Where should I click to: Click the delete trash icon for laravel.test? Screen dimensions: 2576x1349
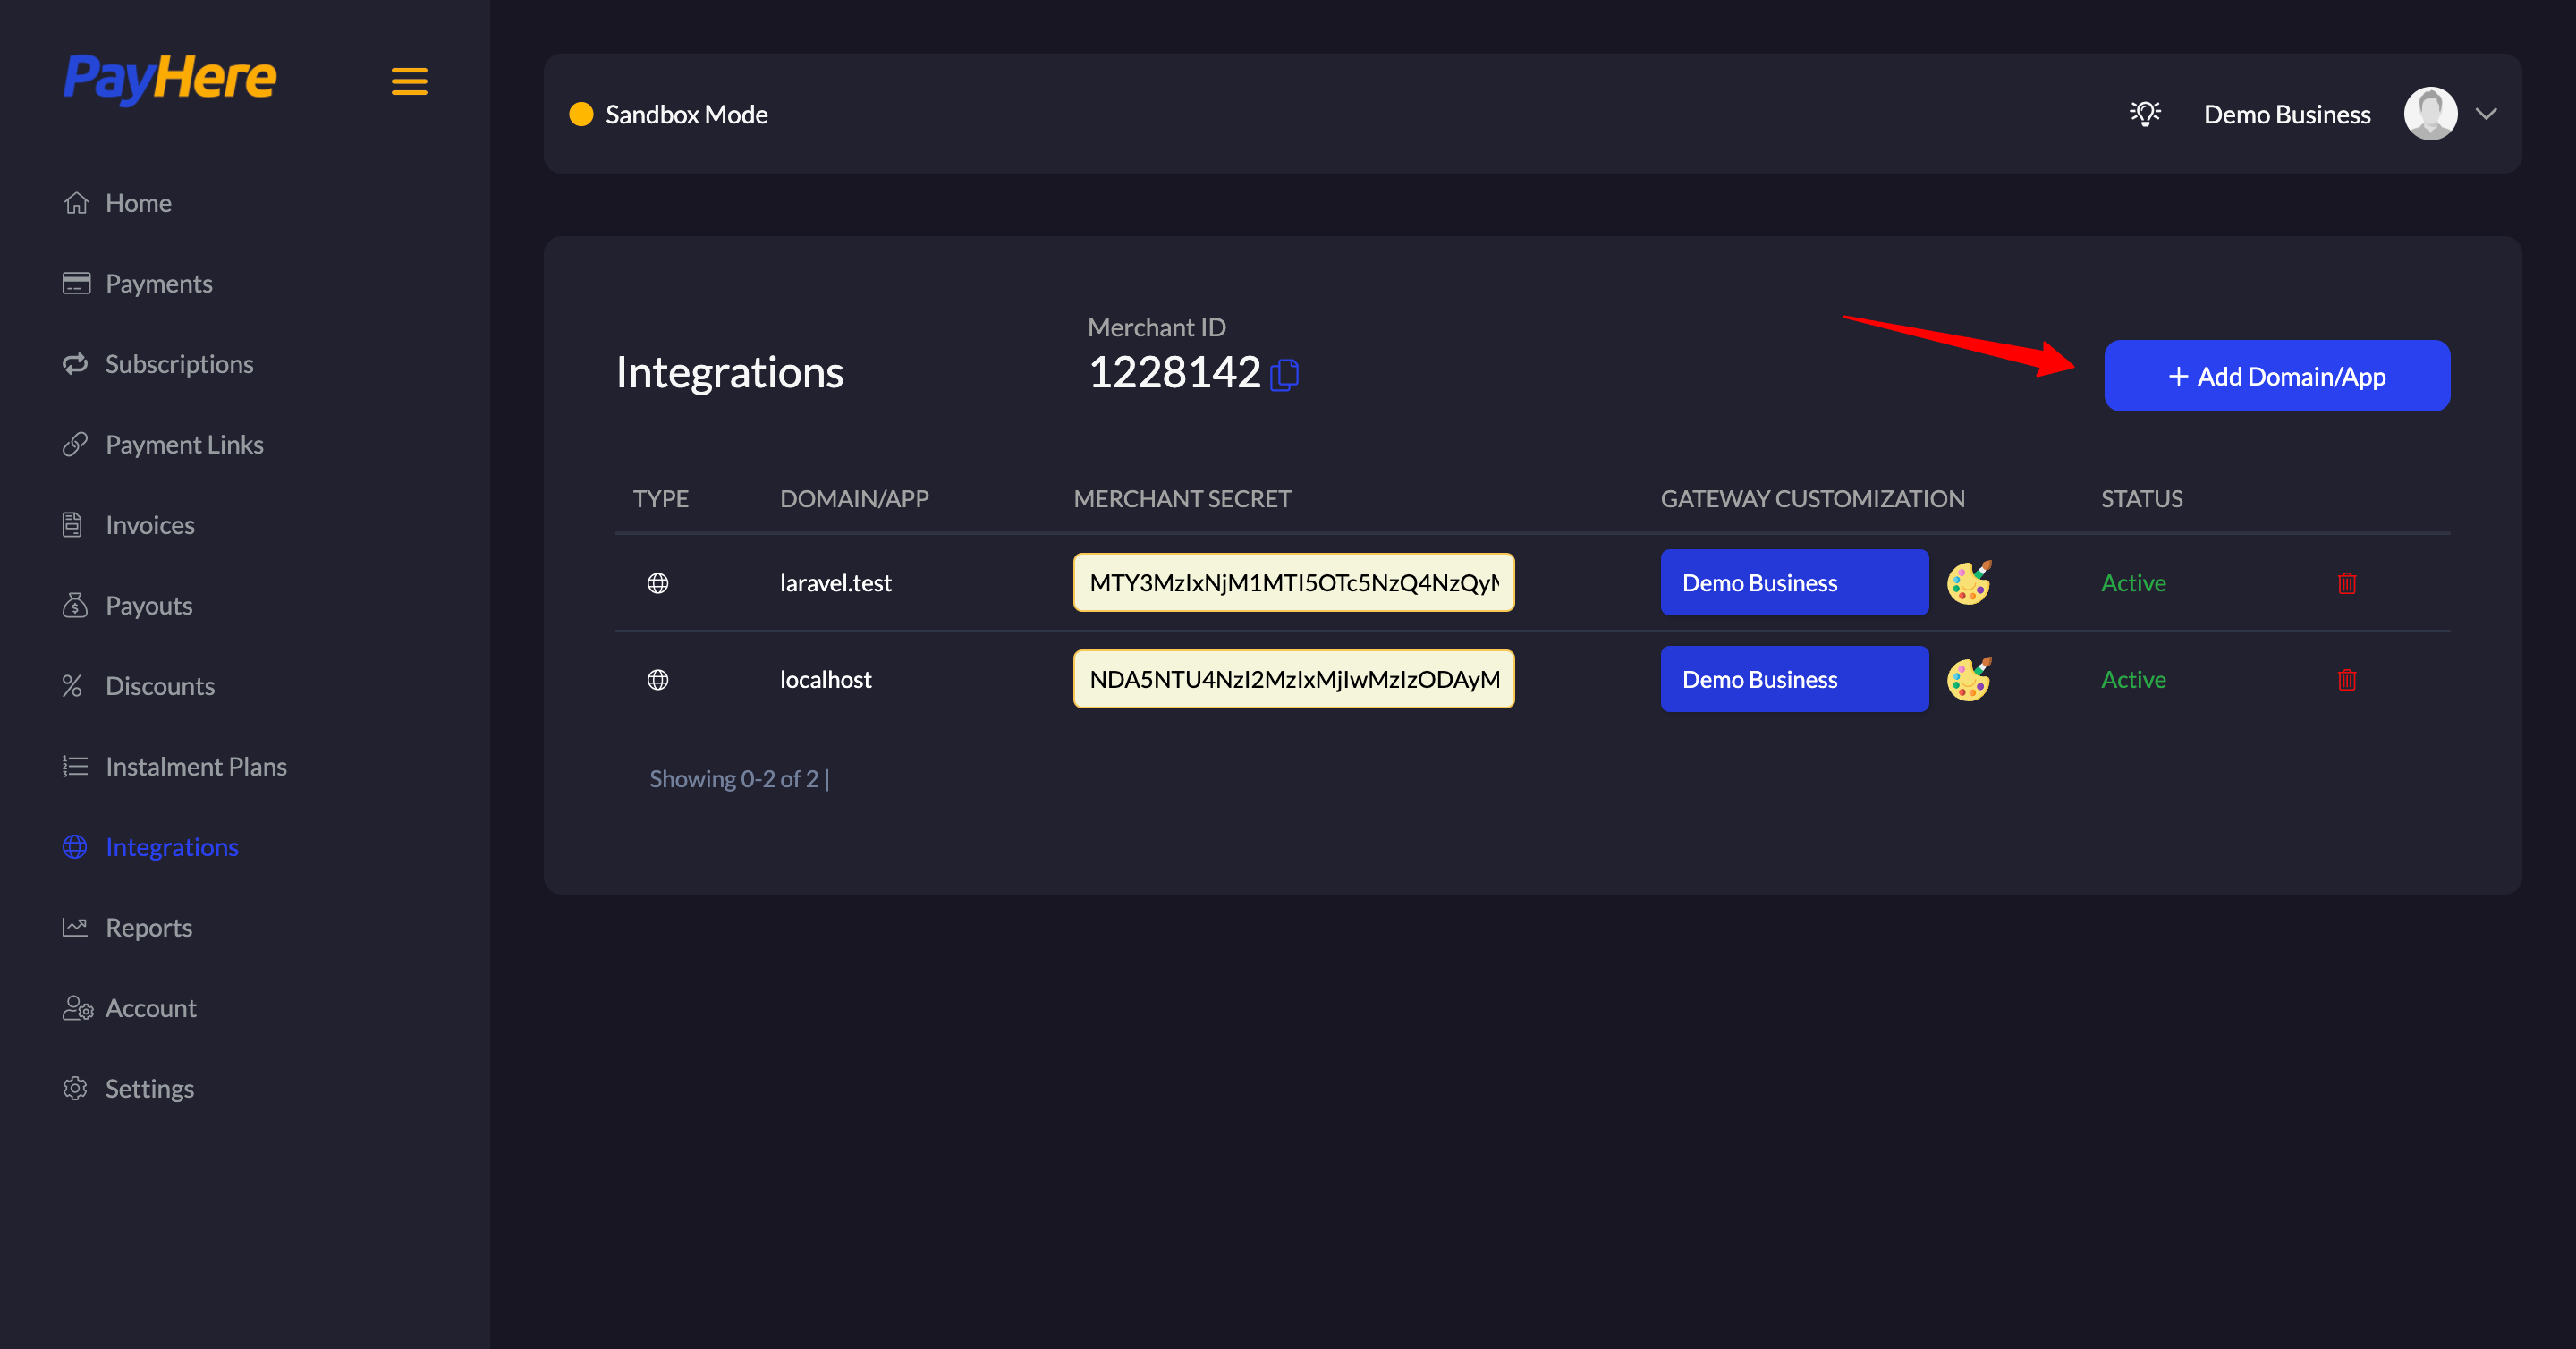2348,583
